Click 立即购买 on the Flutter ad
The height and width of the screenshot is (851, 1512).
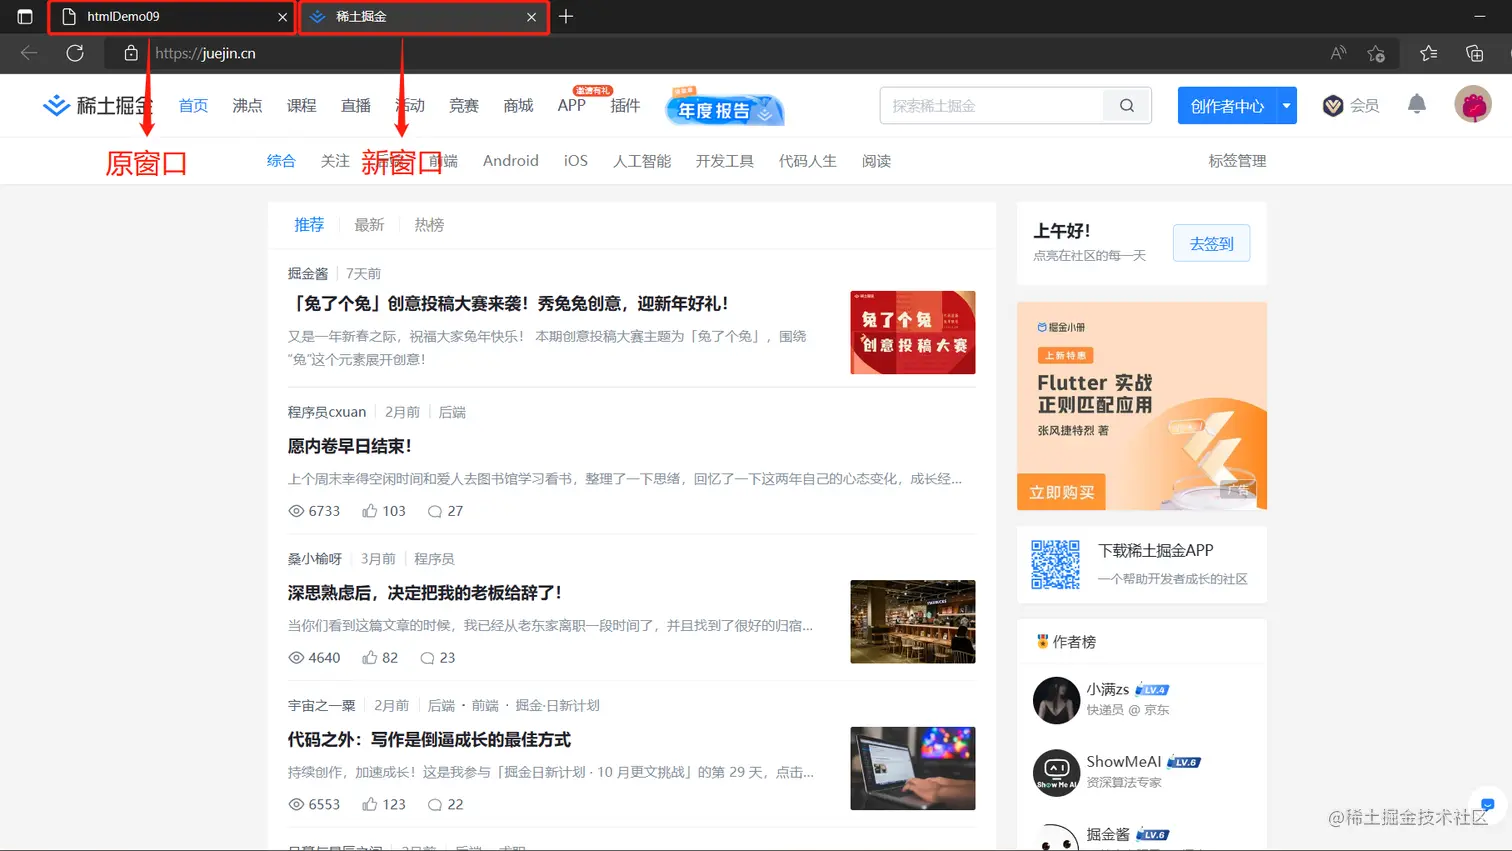coord(1062,492)
